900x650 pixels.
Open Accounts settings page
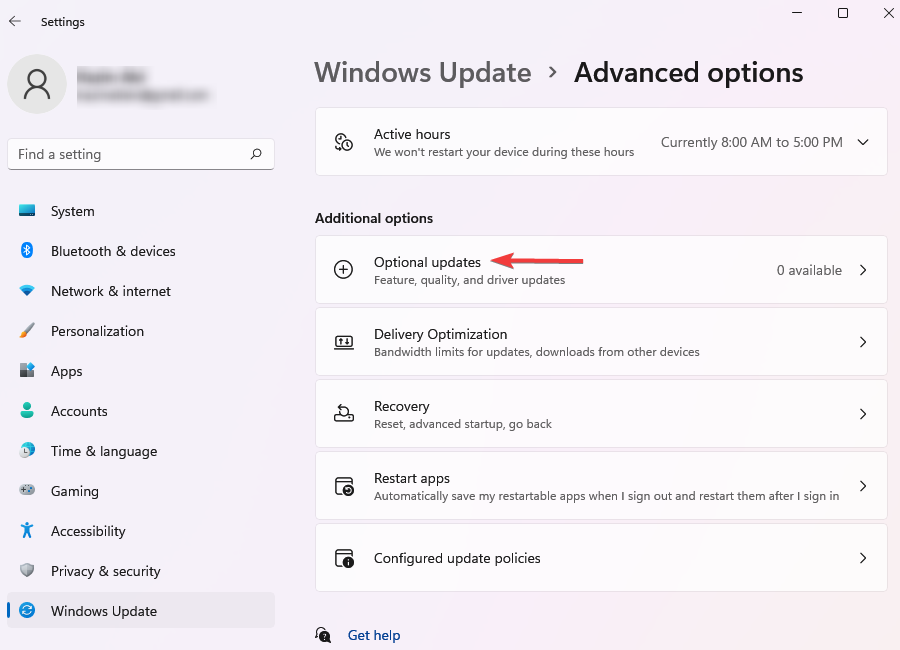[141, 411]
